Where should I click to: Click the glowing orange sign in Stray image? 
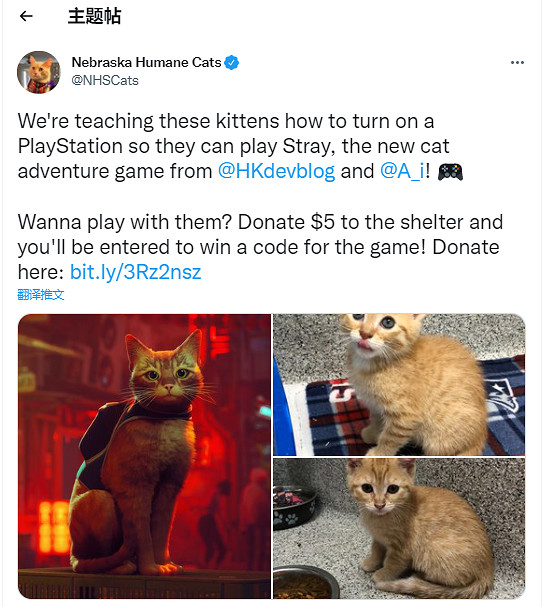(53, 526)
